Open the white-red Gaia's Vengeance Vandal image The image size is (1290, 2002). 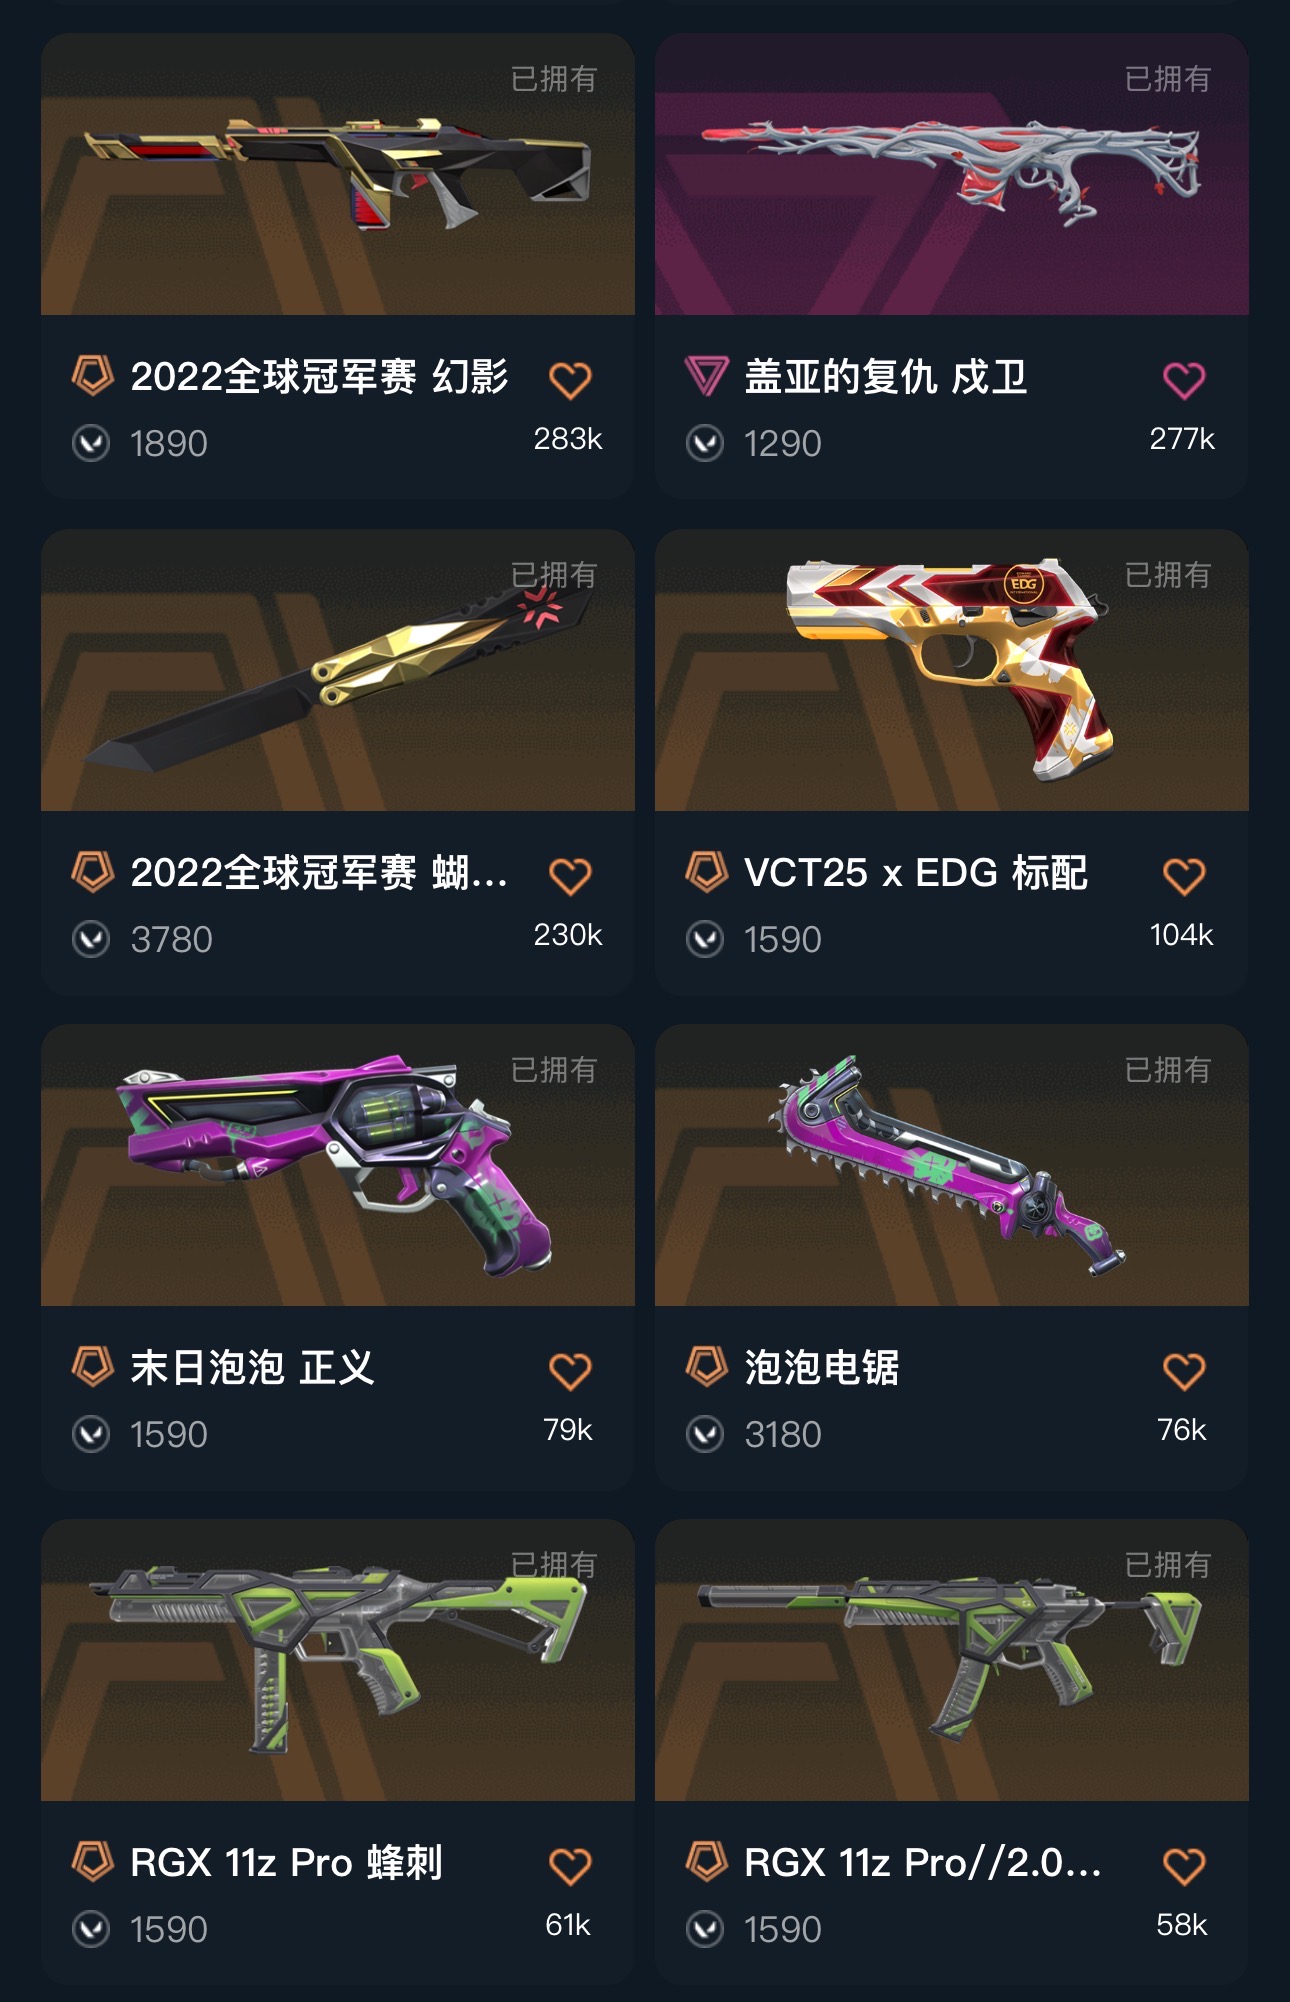click(952, 174)
